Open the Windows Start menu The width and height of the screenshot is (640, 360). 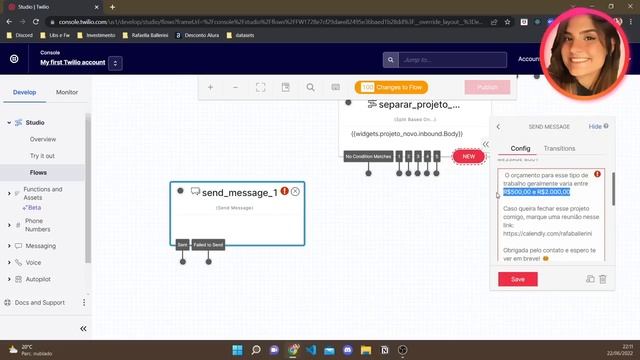[x=237, y=350]
